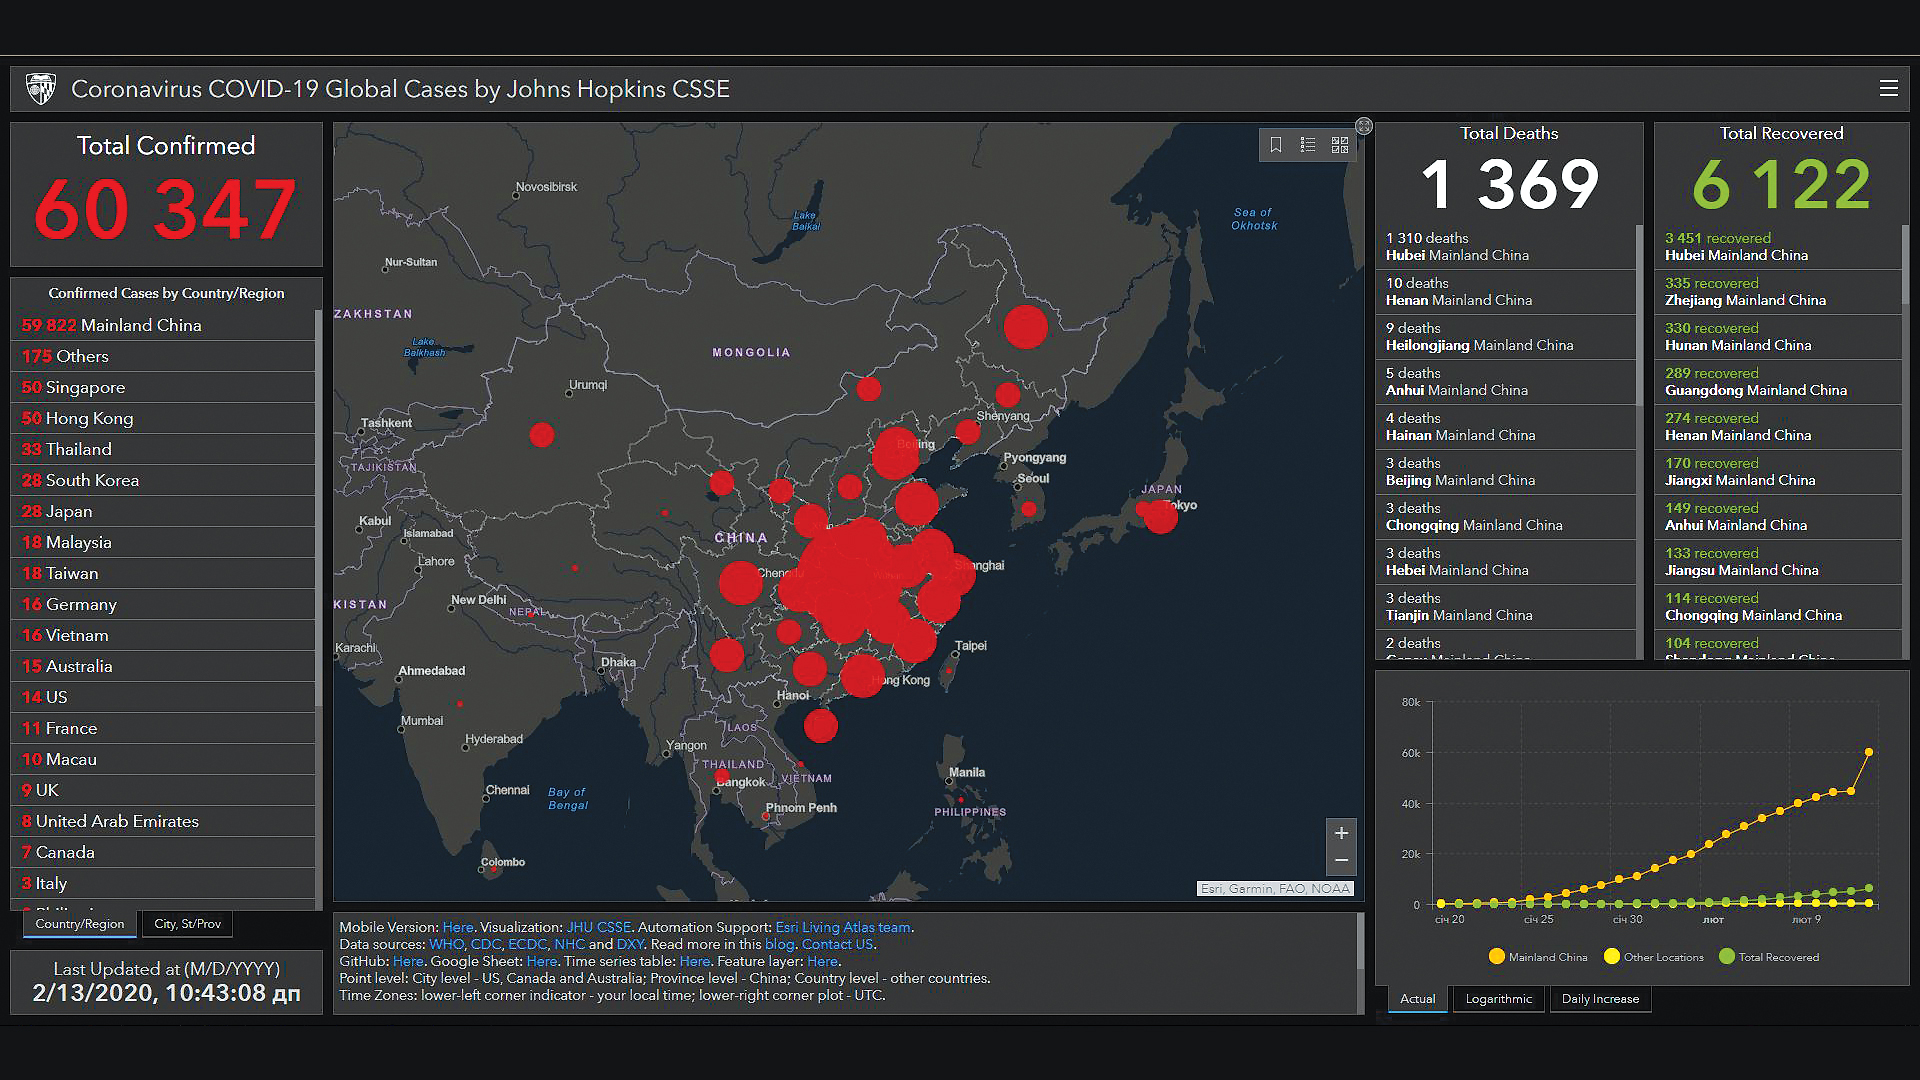Open the JHU CSSE link
This screenshot has height=1080, width=1920.
(x=599, y=927)
